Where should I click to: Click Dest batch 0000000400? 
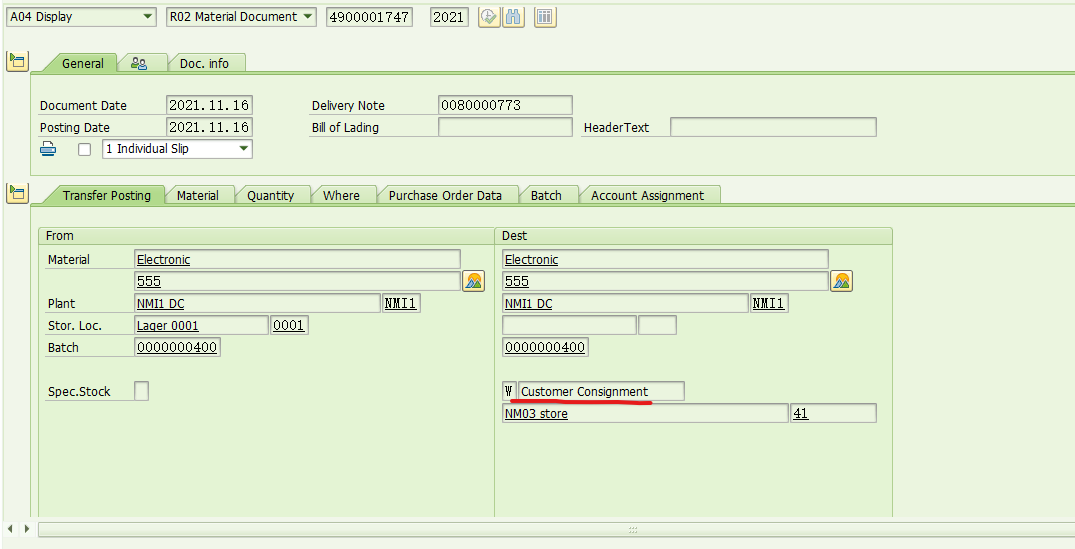[545, 347]
